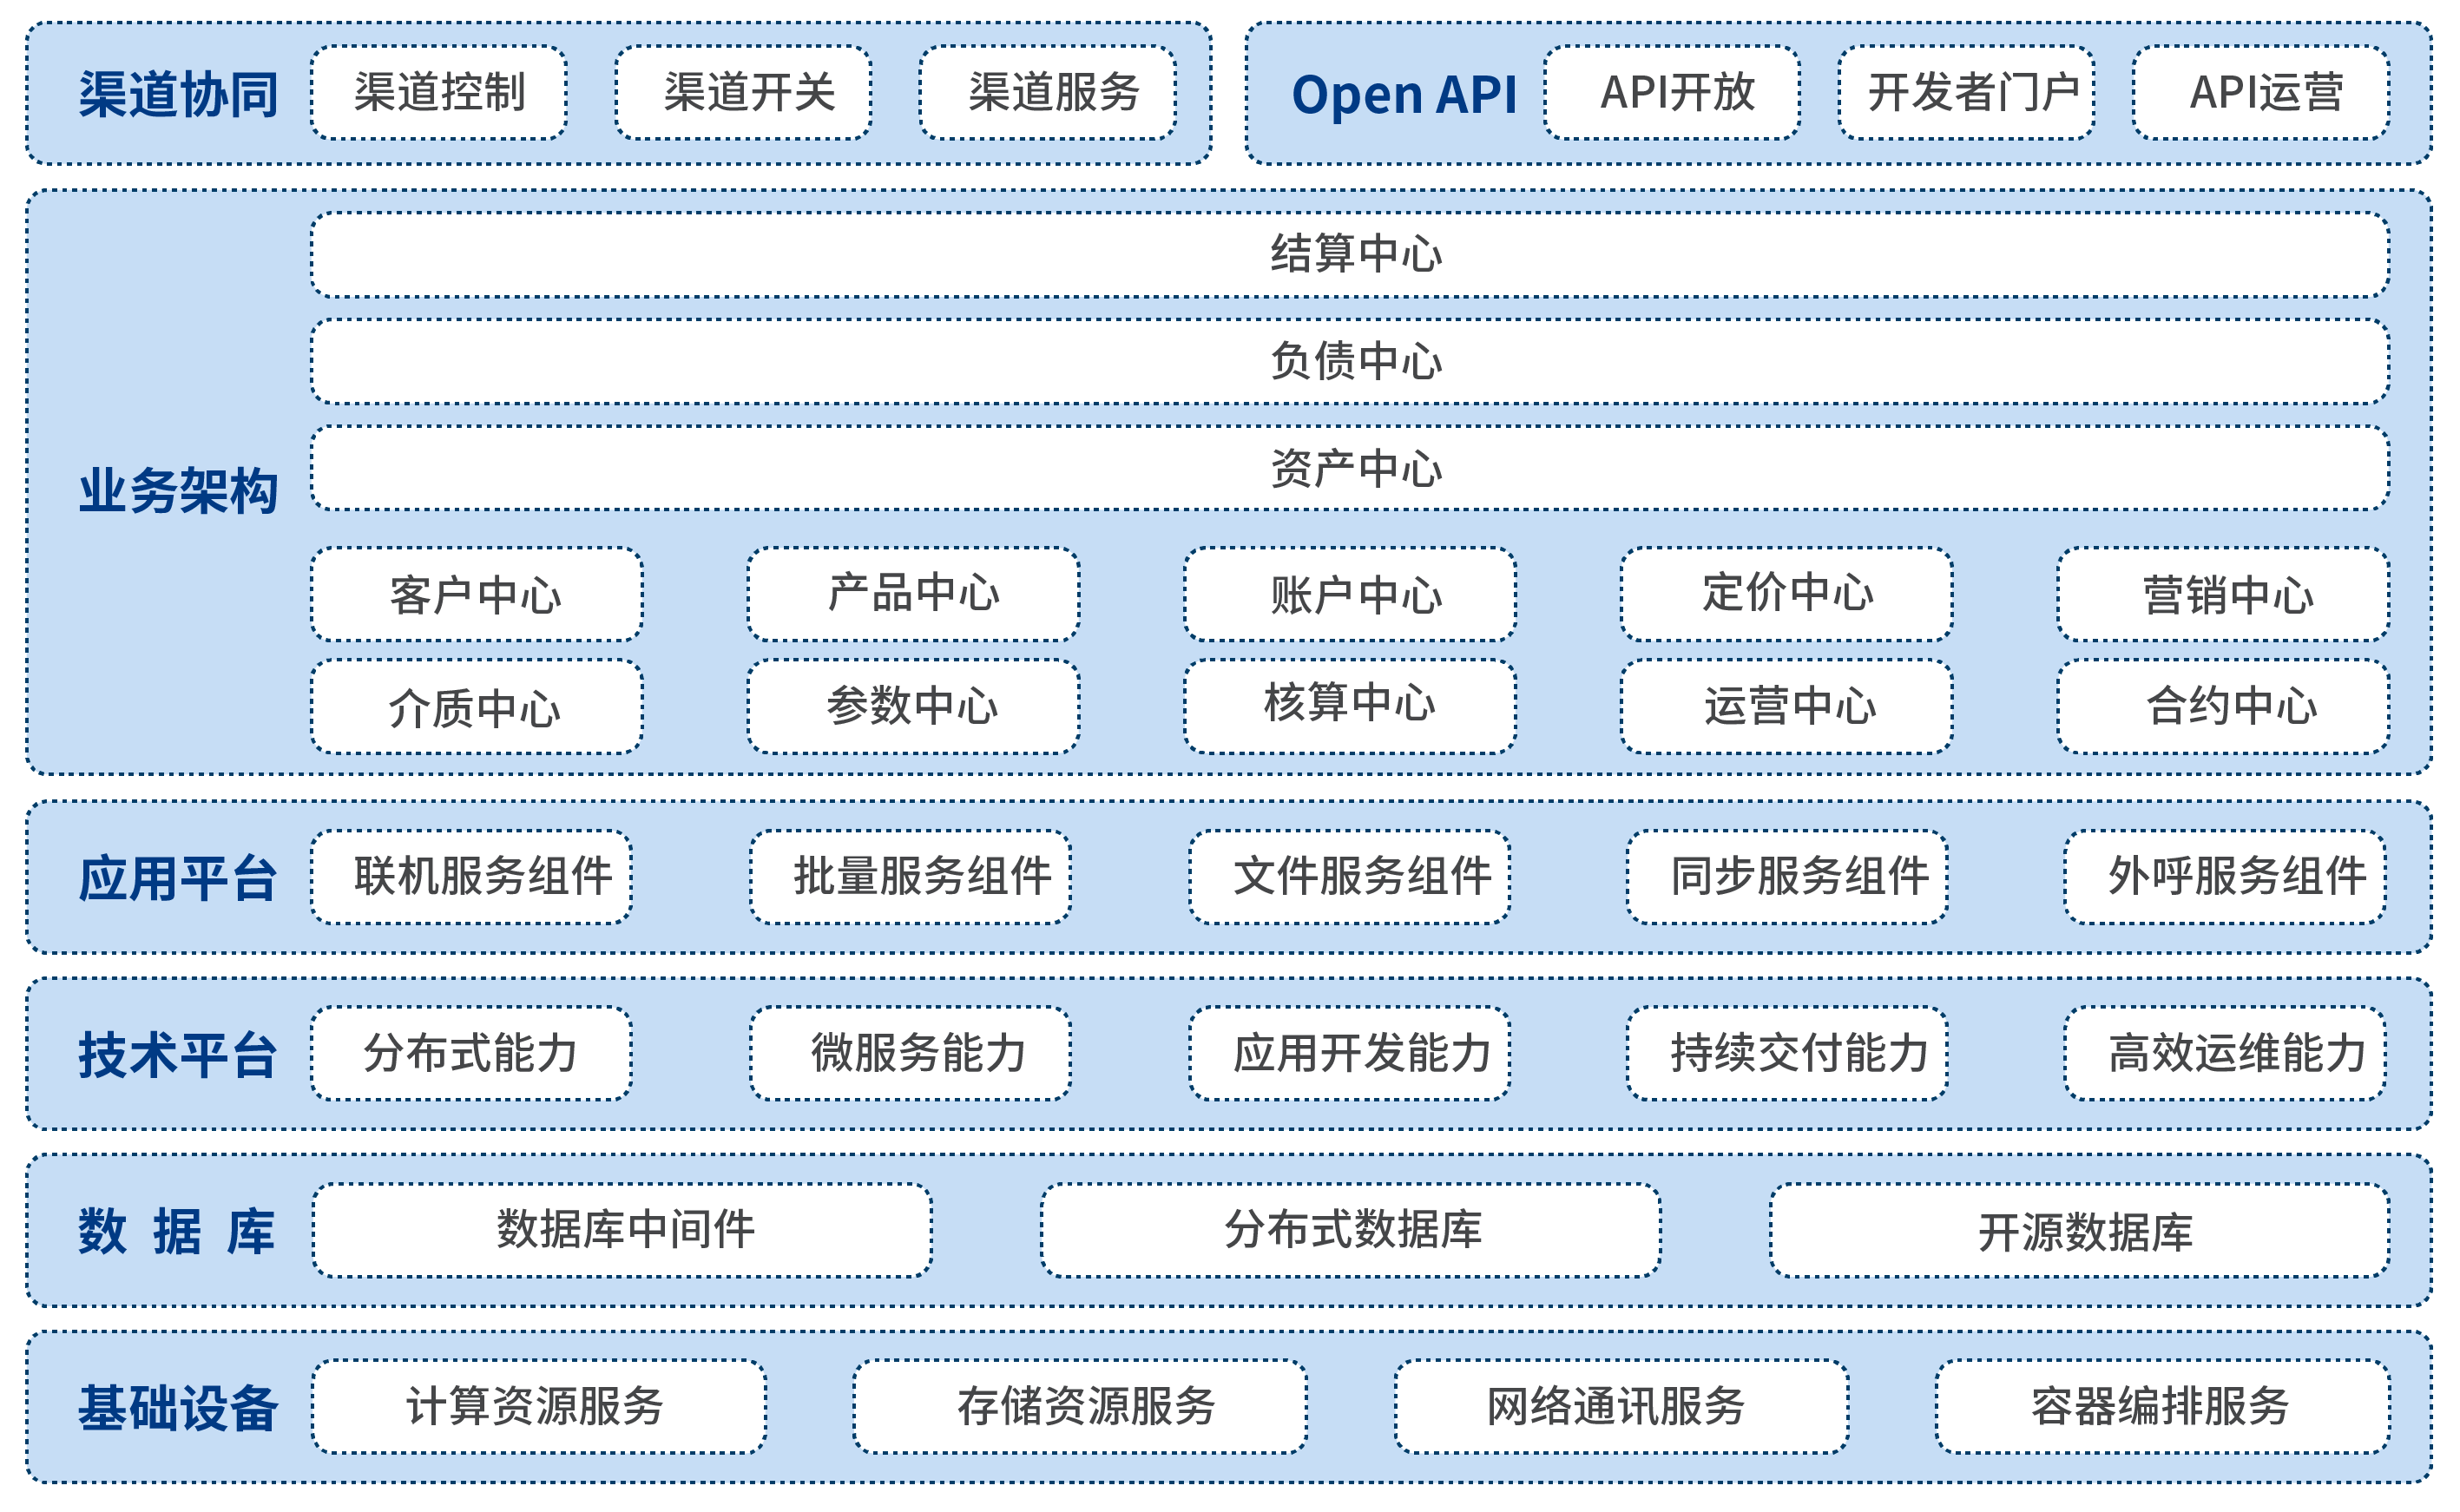Select the 分布式能力 box
The width and height of the screenshot is (2460, 1512).
tap(471, 1054)
